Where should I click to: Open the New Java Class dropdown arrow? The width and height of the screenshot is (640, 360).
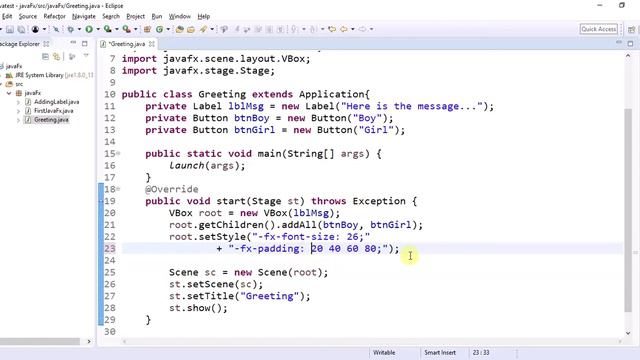[168, 29]
